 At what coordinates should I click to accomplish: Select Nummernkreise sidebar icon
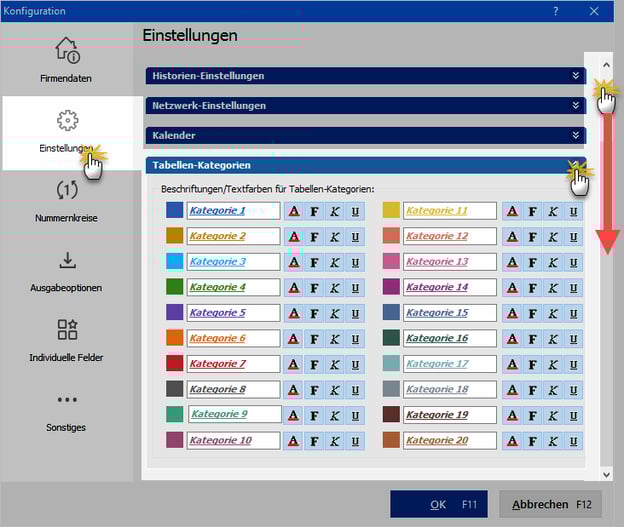(67, 198)
